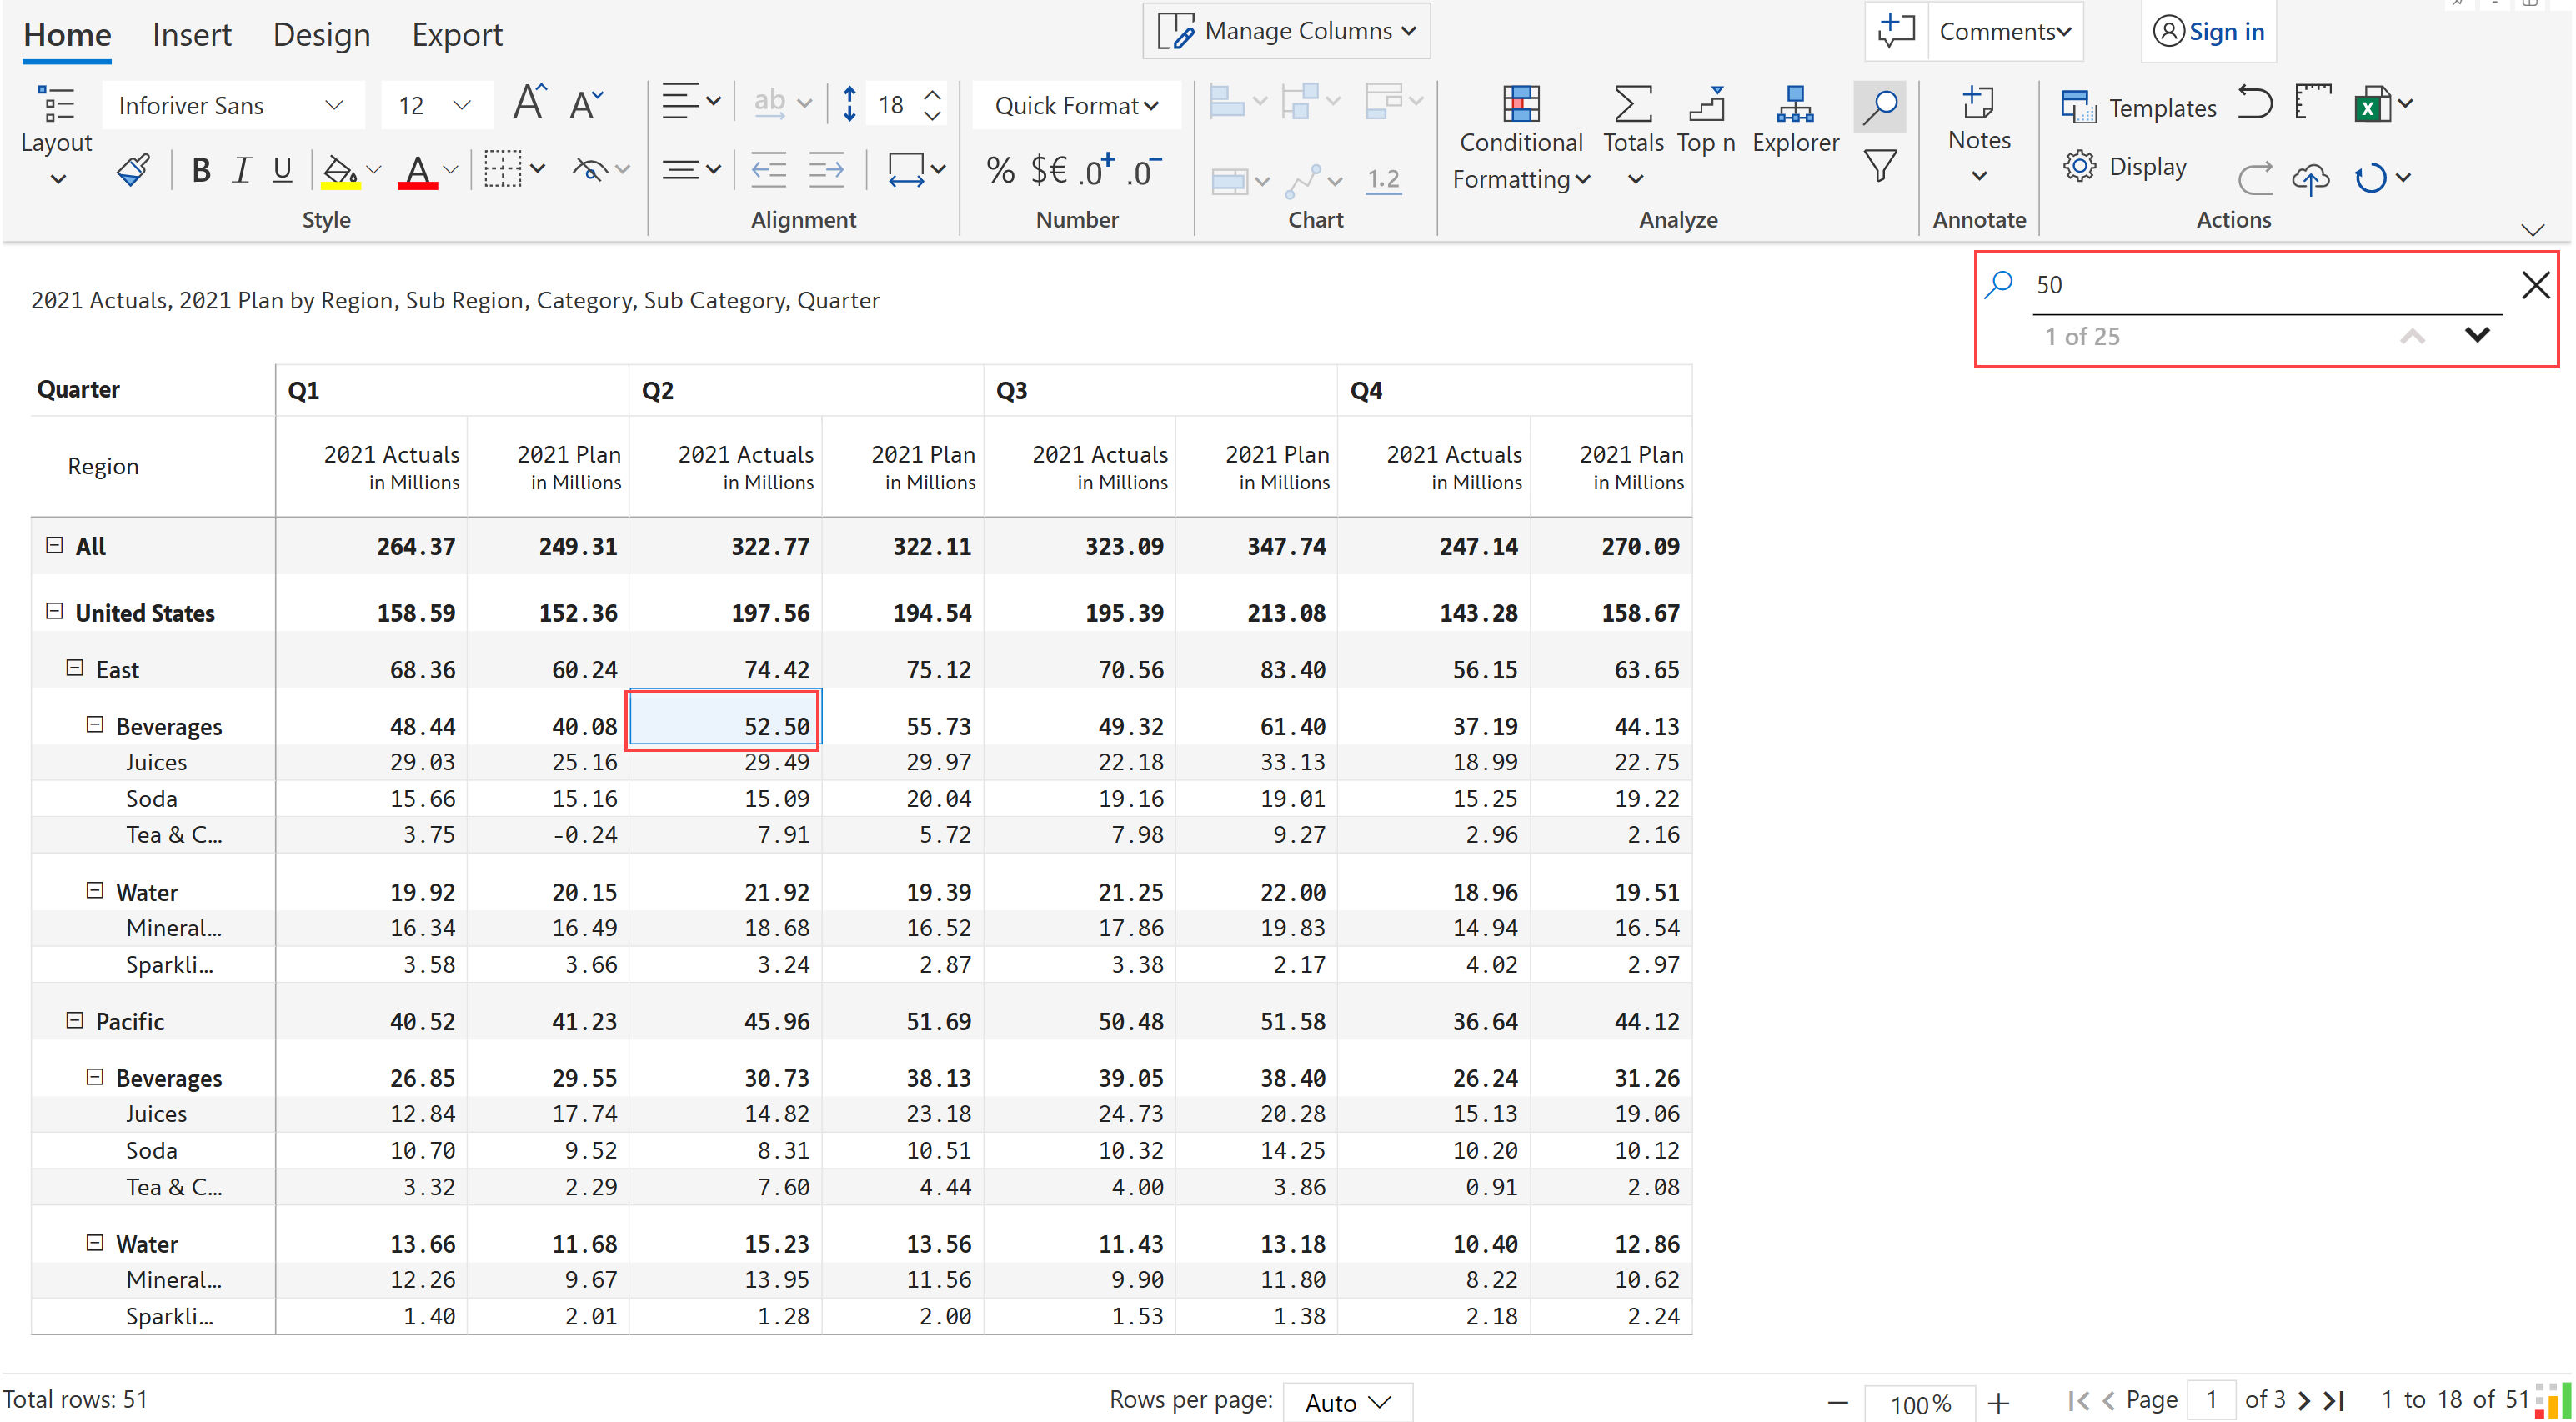Click the search magnifier icon in ribbon
Image resolution: width=2576 pixels, height=1422 pixels.
pyautogui.click(x=1880, y=106)
